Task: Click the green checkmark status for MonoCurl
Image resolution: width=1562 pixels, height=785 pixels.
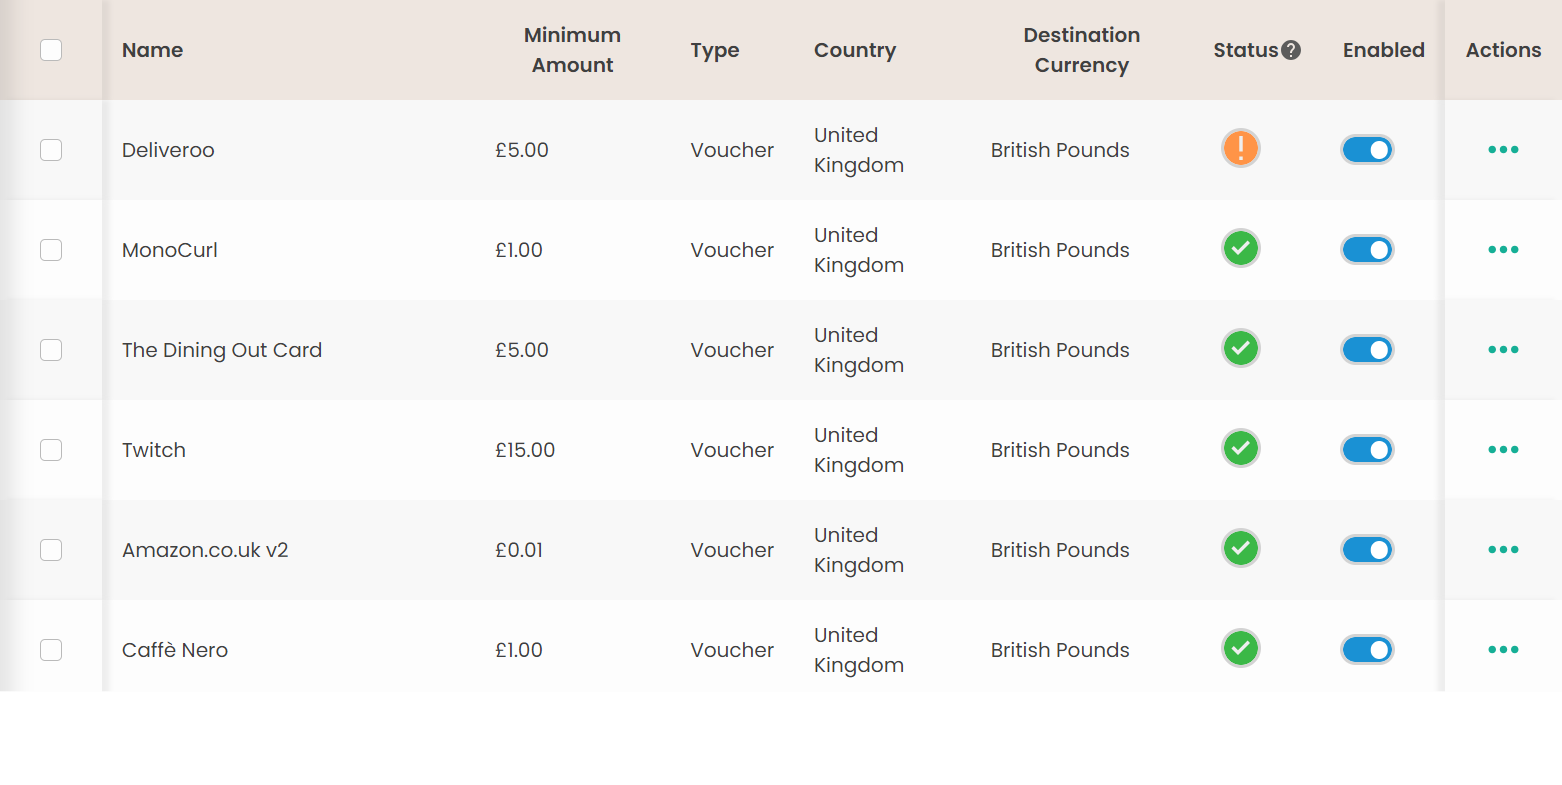Action: coord(1240,248)
